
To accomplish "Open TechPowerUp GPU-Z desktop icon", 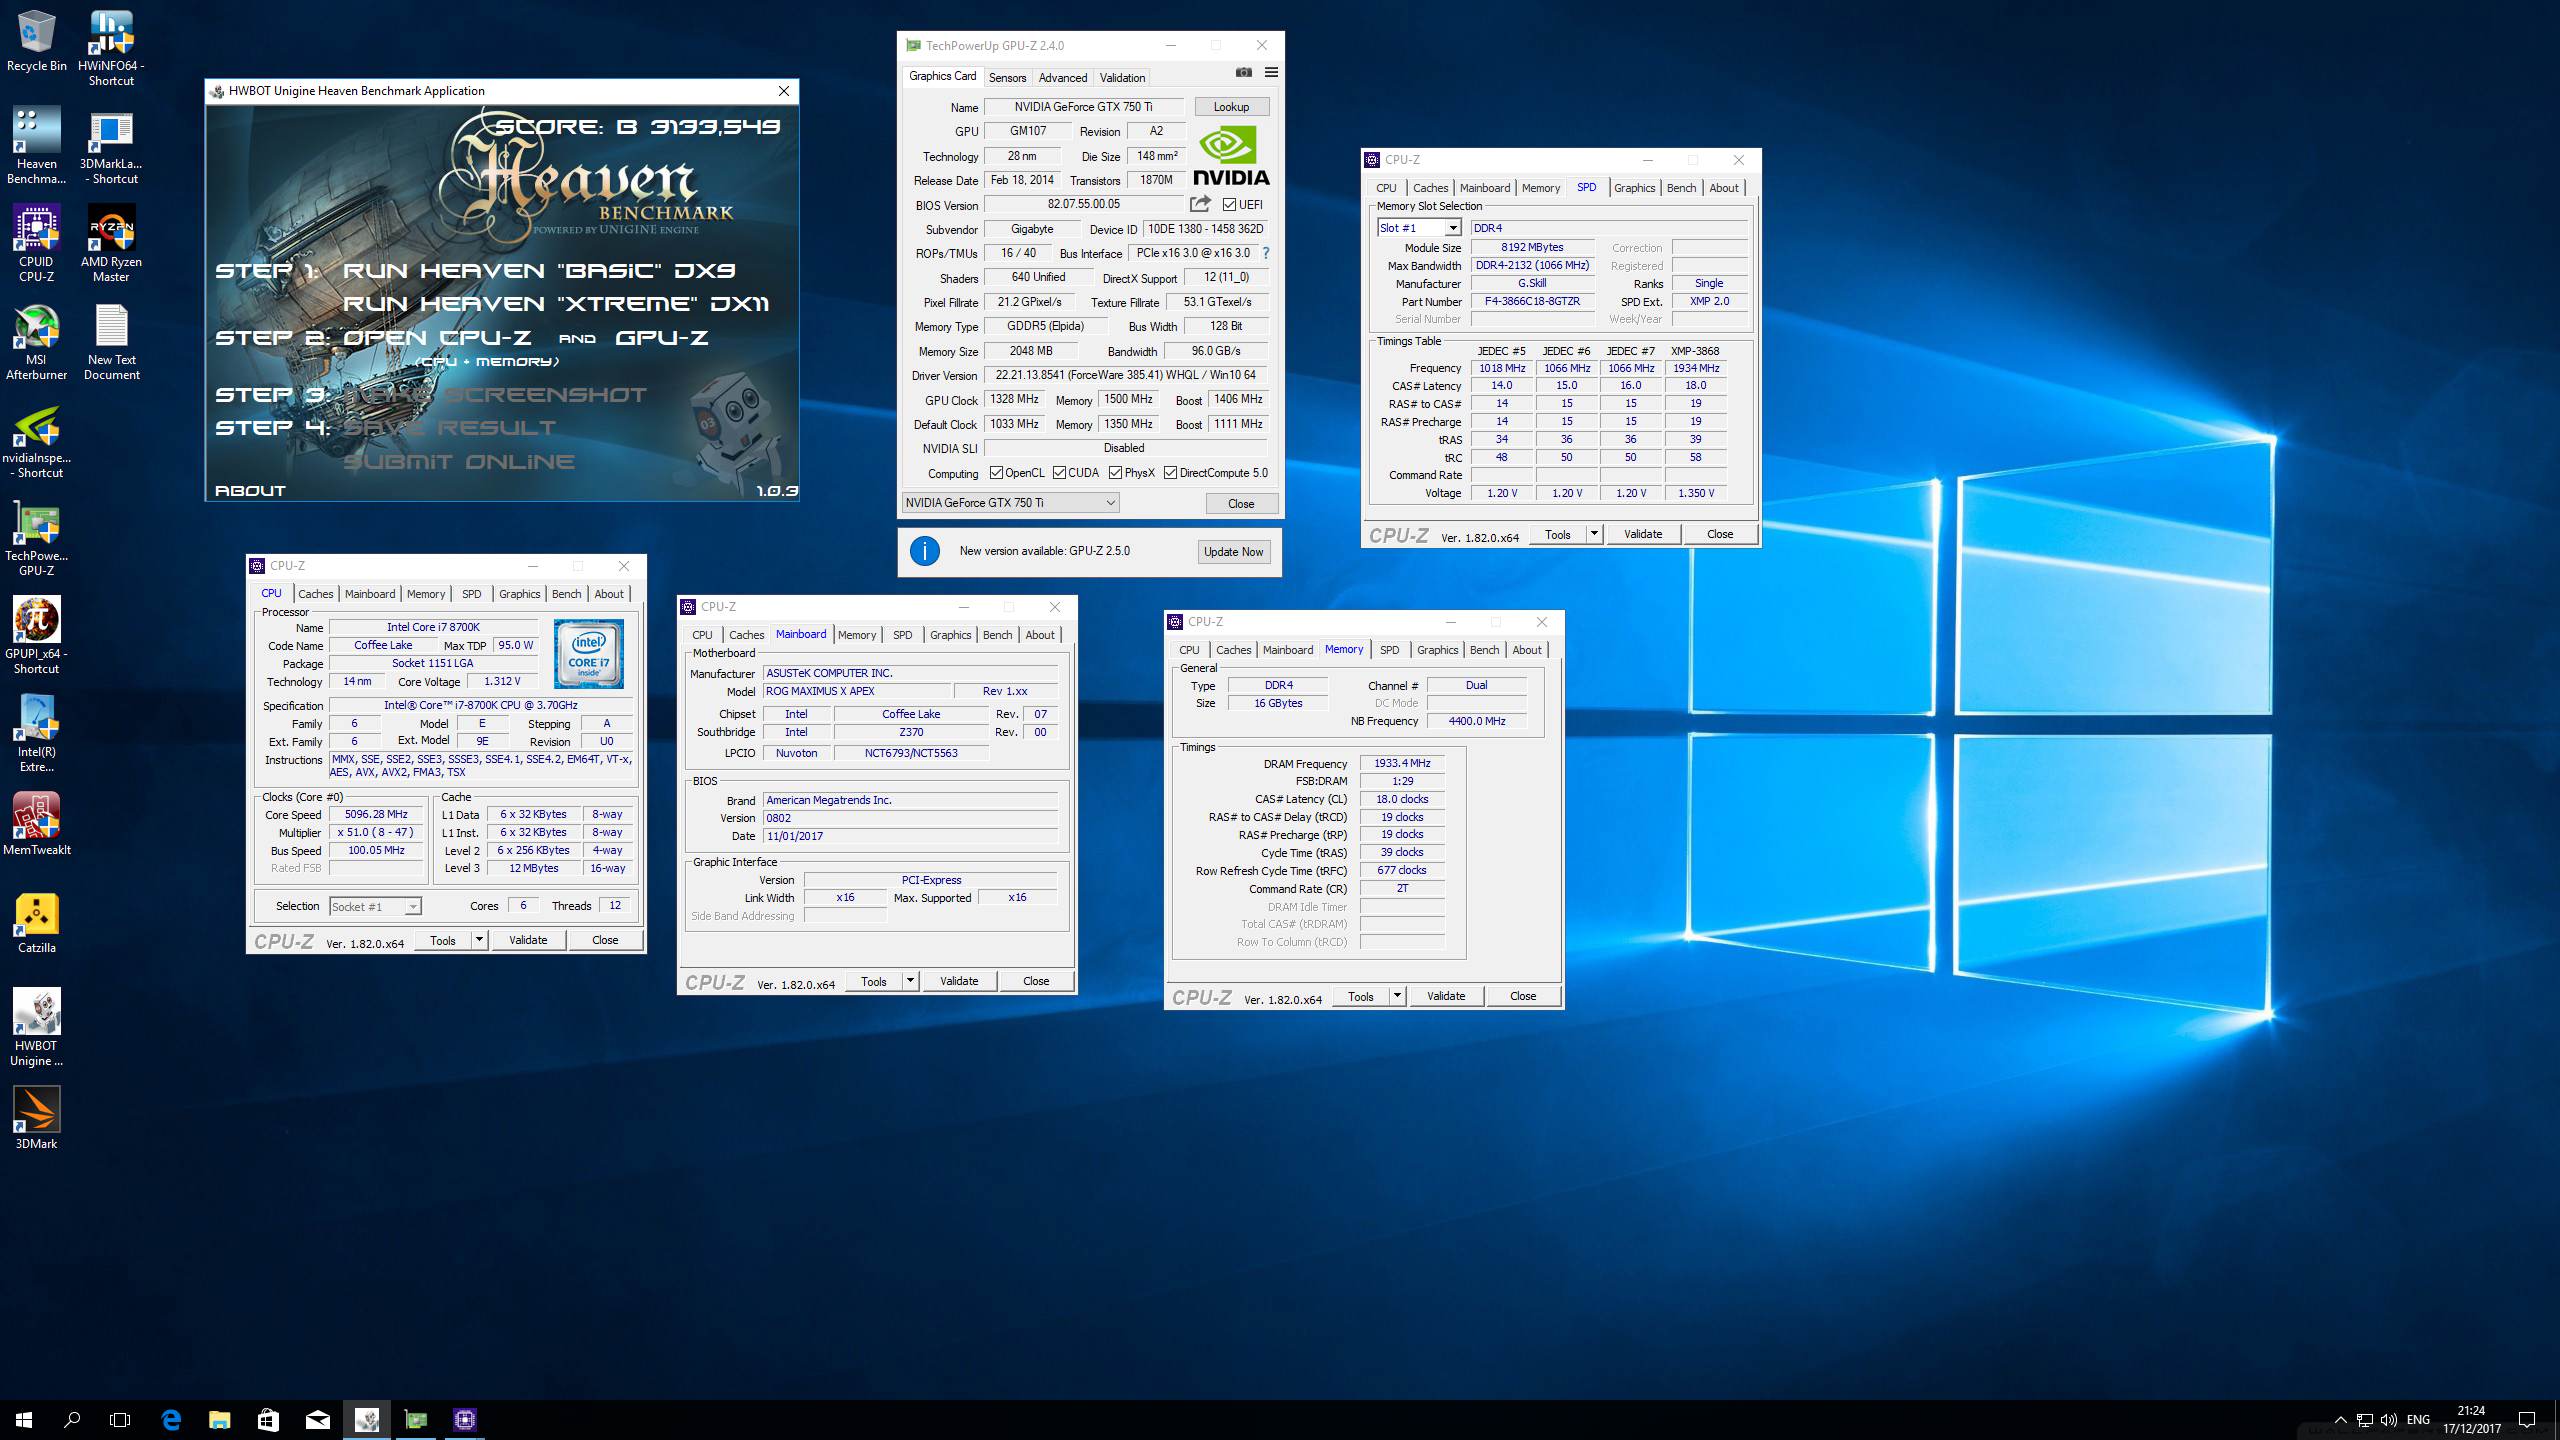I will (36, 538).
